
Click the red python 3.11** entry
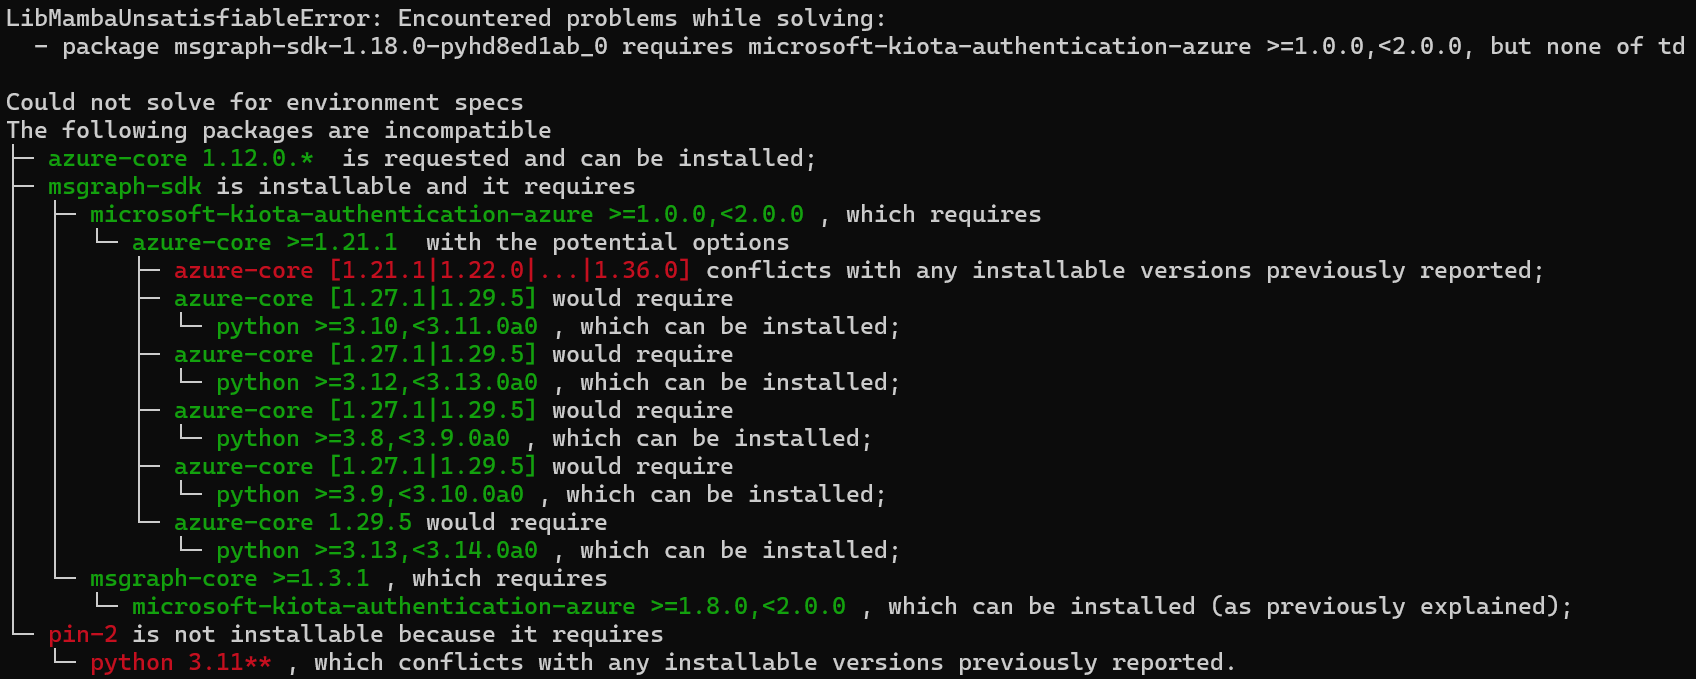click(181, 663)
